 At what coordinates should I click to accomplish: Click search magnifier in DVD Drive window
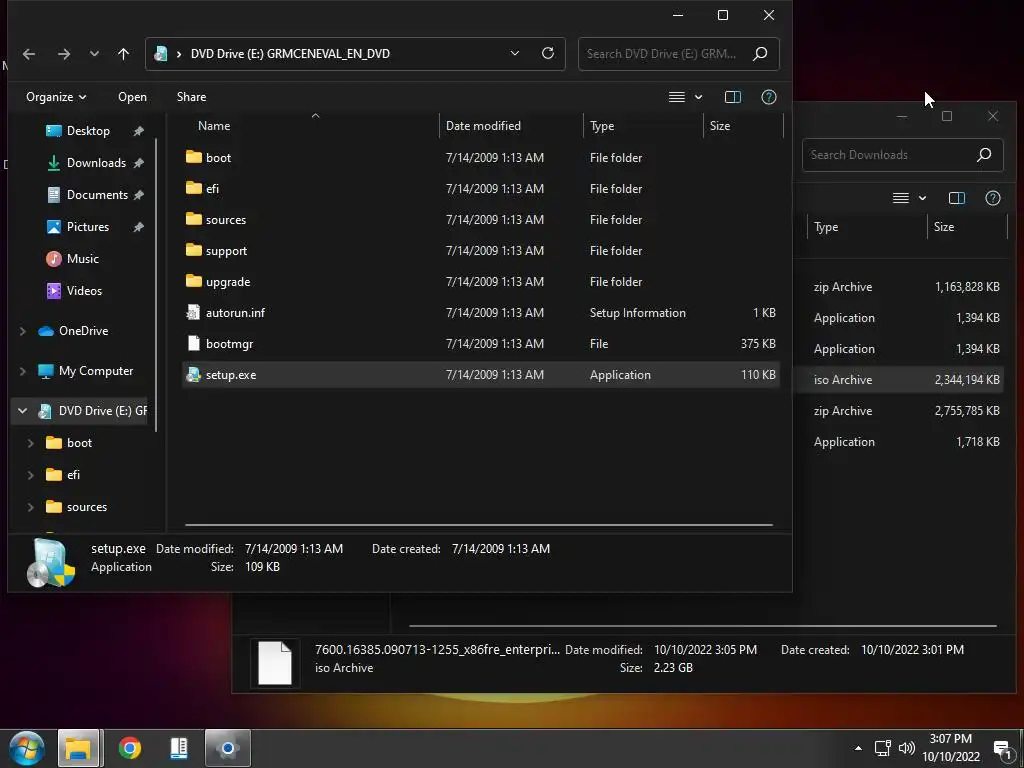tap(760, 54)
